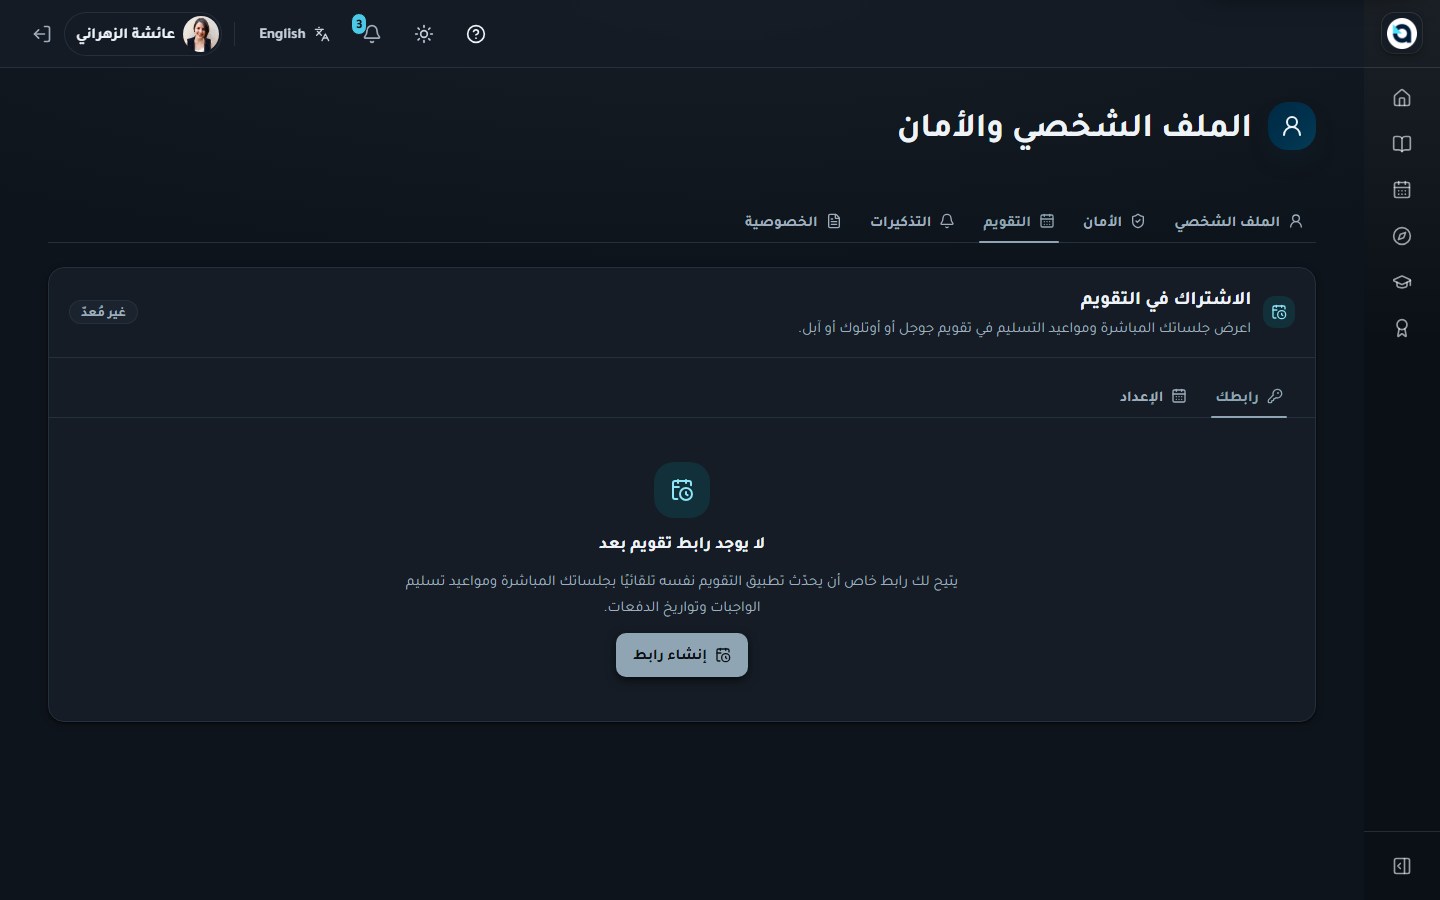This screenshot has height=900, width=1440.
Task: Select the رابطك sub-tab
Action: 1248,397
